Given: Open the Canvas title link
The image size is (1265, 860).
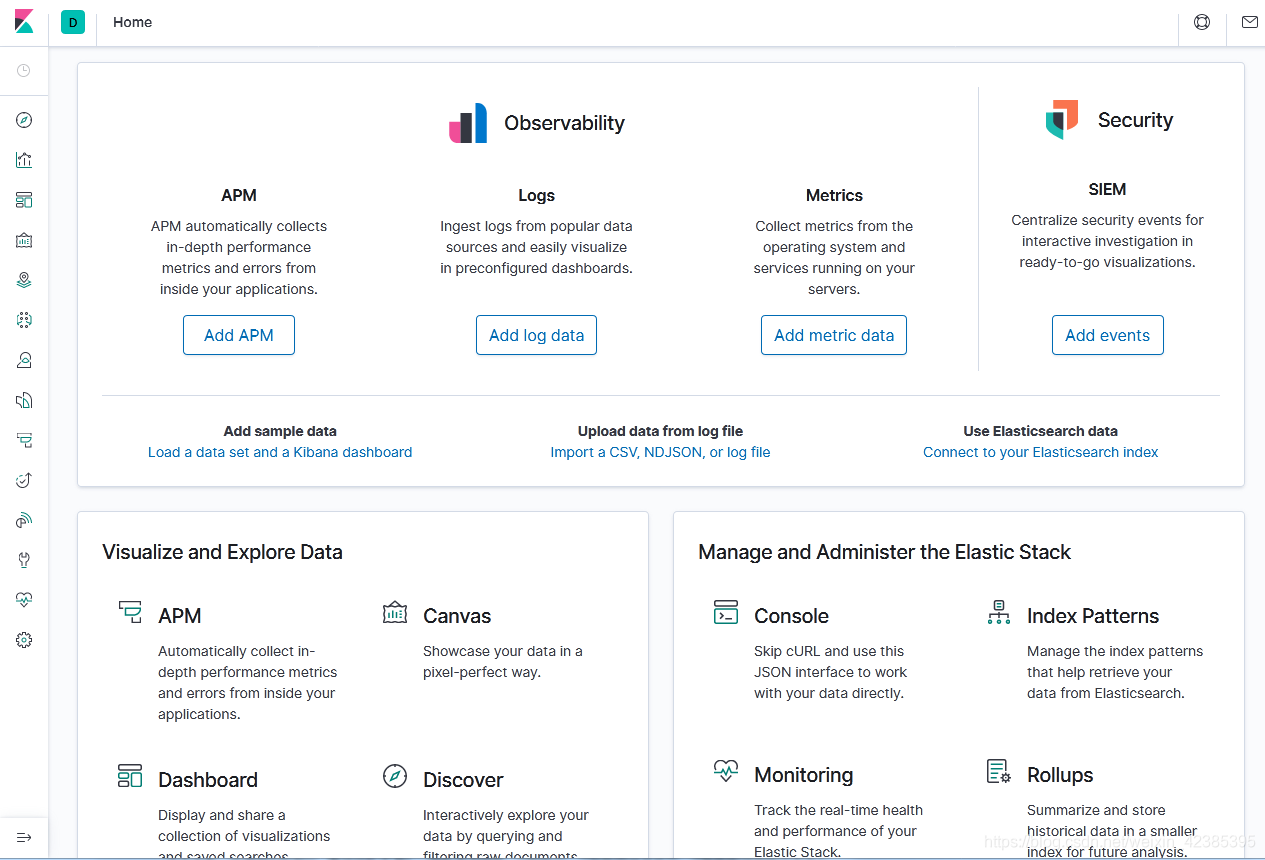Looking at the screenshot, I should (457, 616).
